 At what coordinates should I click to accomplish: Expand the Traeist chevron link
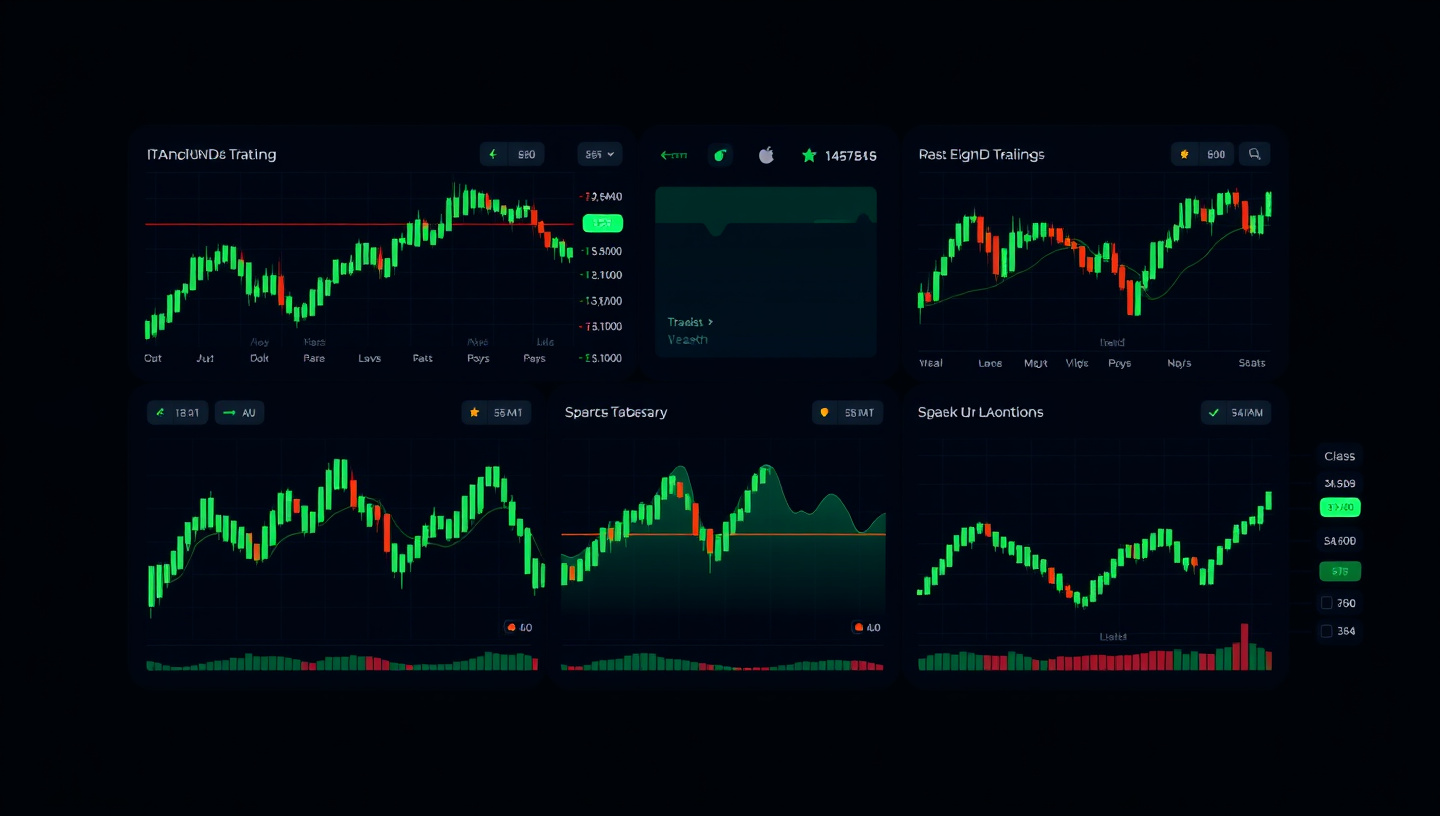click(x=690, y=322)
